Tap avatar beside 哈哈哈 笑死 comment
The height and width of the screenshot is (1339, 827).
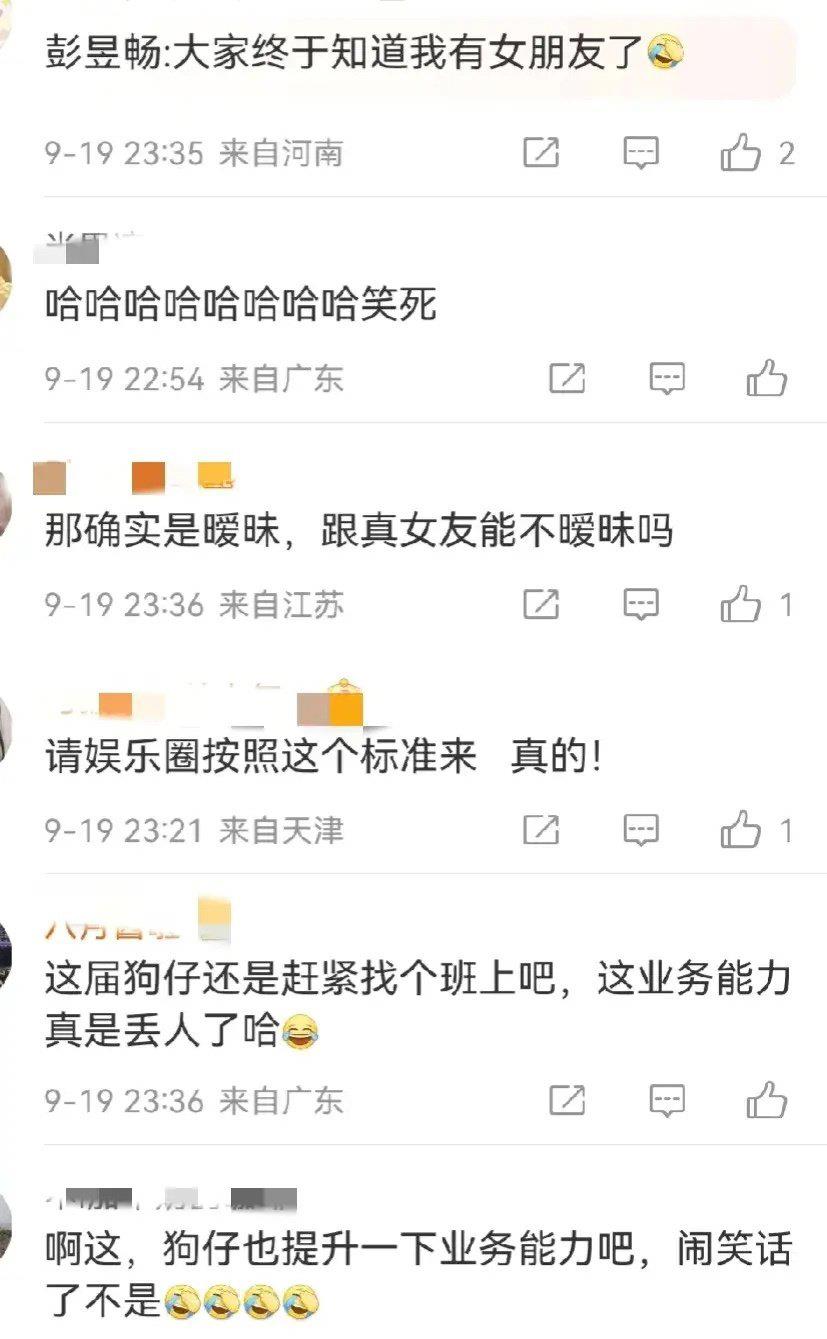pyautogui.click(x=4, y=282)
